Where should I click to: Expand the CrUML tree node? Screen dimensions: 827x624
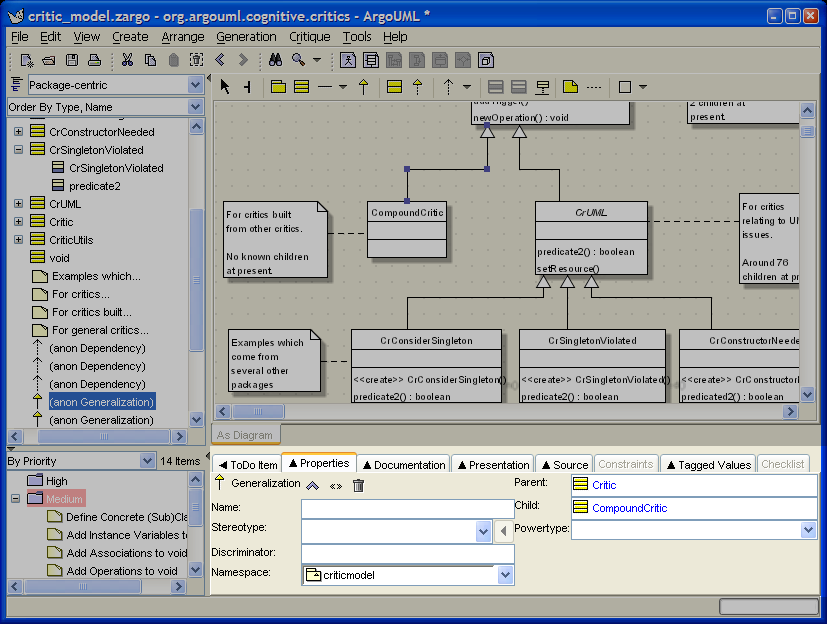coord(18,204)
